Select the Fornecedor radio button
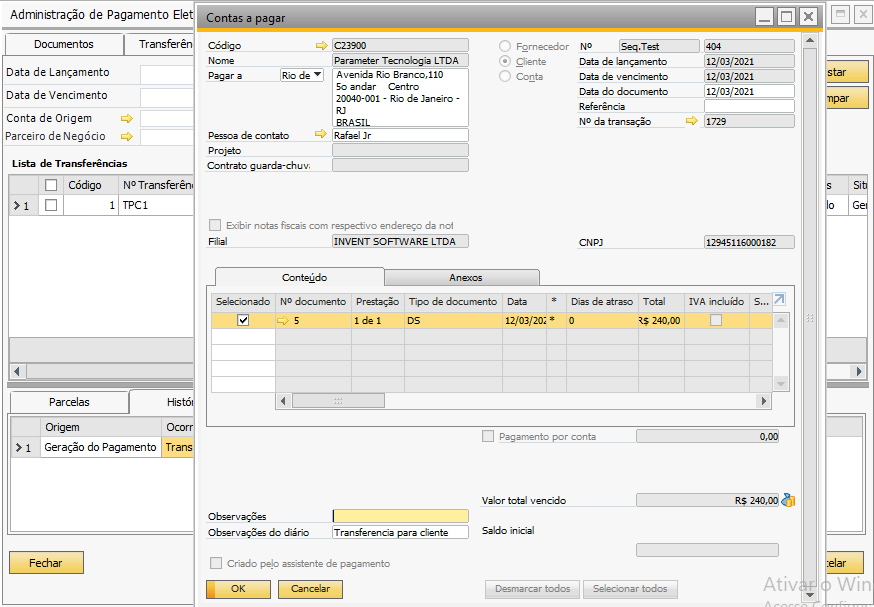Image resolution: width=874 pixels, height=607 pixels. point(504,46)
